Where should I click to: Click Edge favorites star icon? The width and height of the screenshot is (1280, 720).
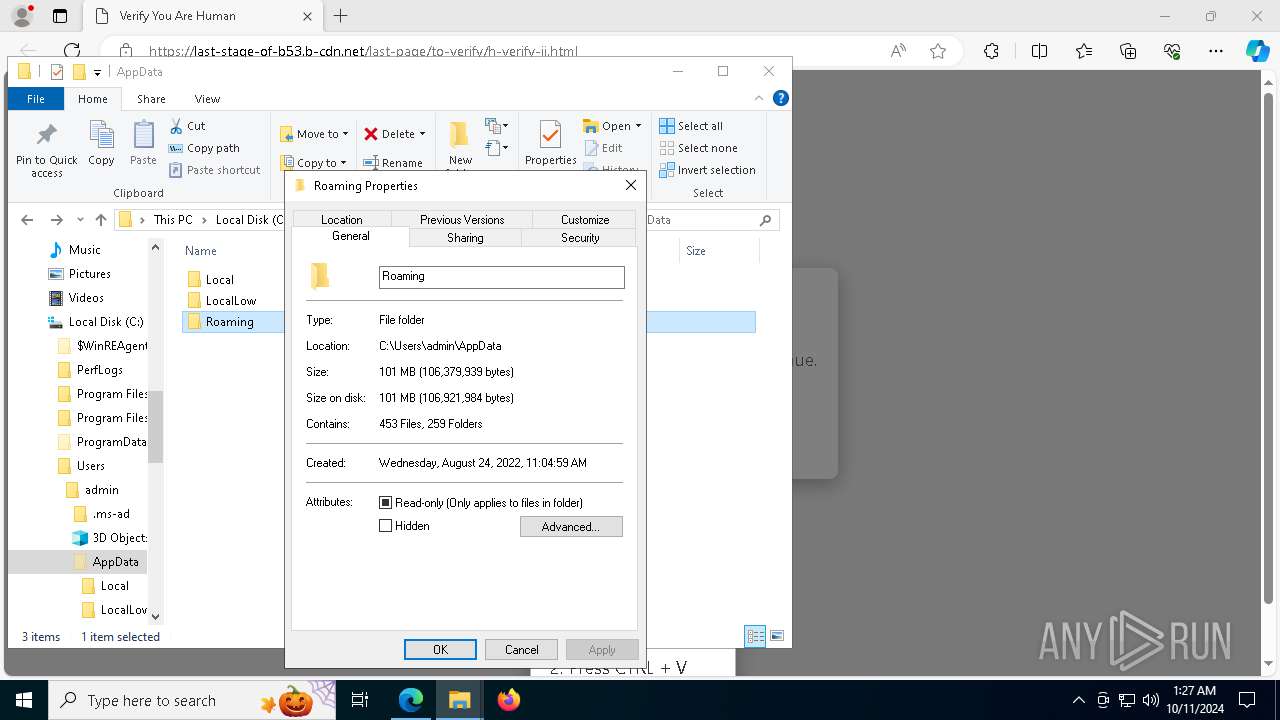pos(938,51)
